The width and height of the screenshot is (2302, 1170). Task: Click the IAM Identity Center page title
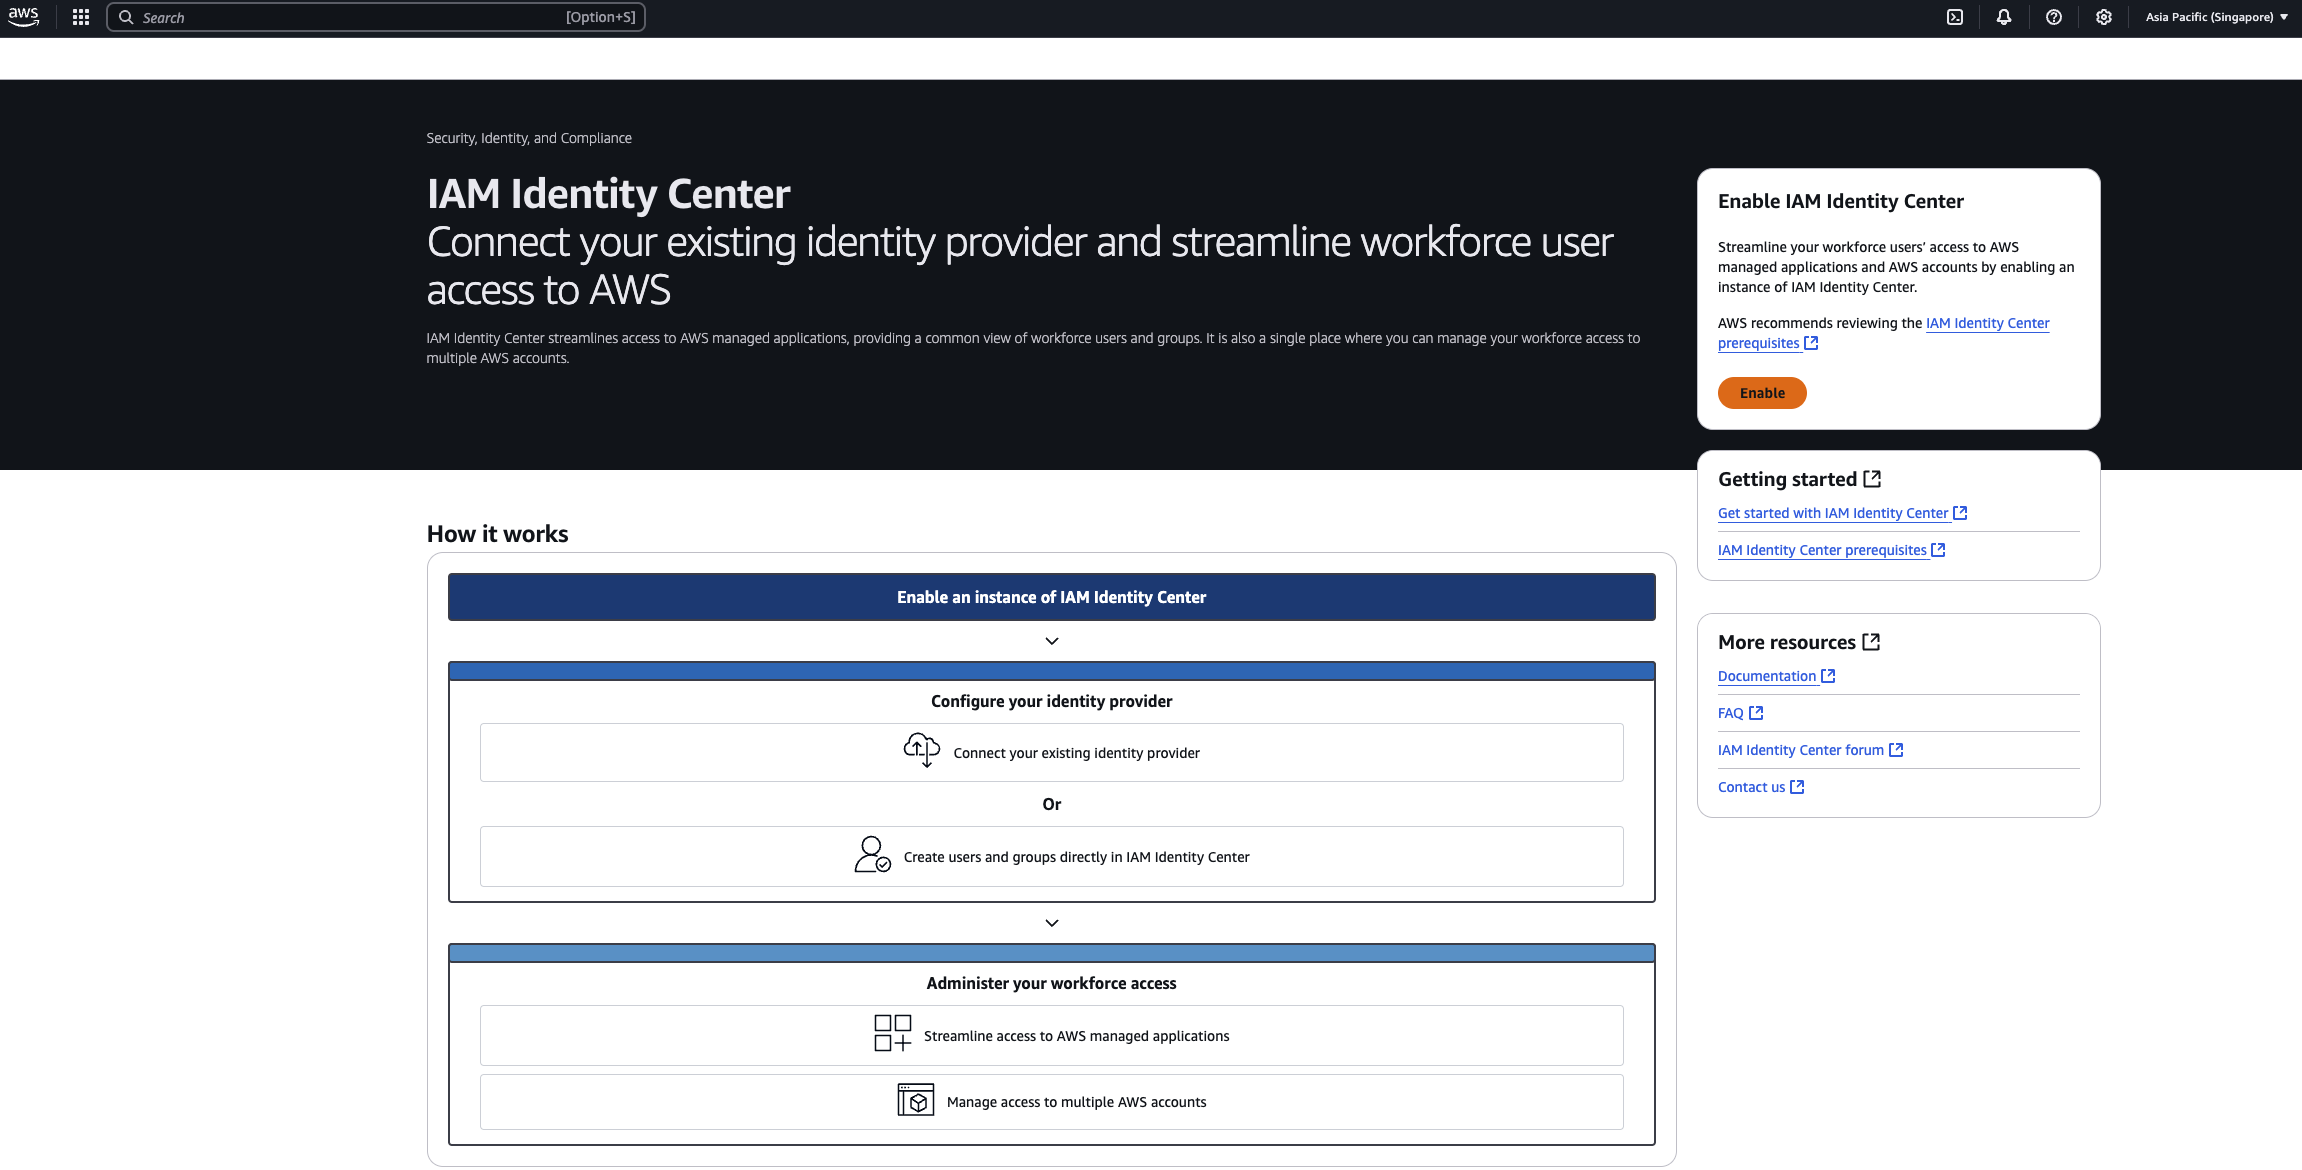pyautogui.click(x=608, y=194)
